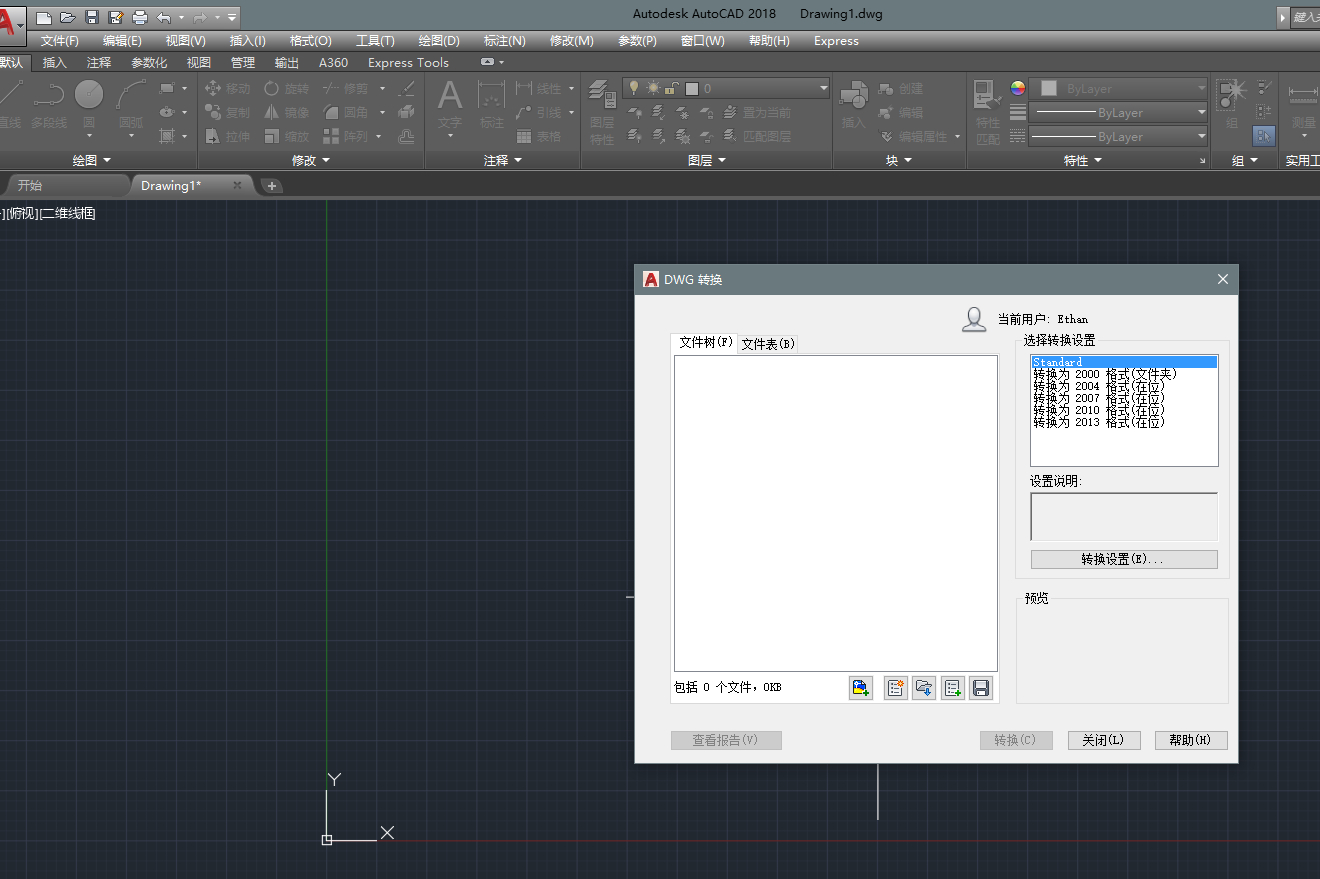This screenshot has height=879, width=1320.
Task: Switch to the Express Tools ribbon tab
Action: pyautogui.click(x=408, y=62)
